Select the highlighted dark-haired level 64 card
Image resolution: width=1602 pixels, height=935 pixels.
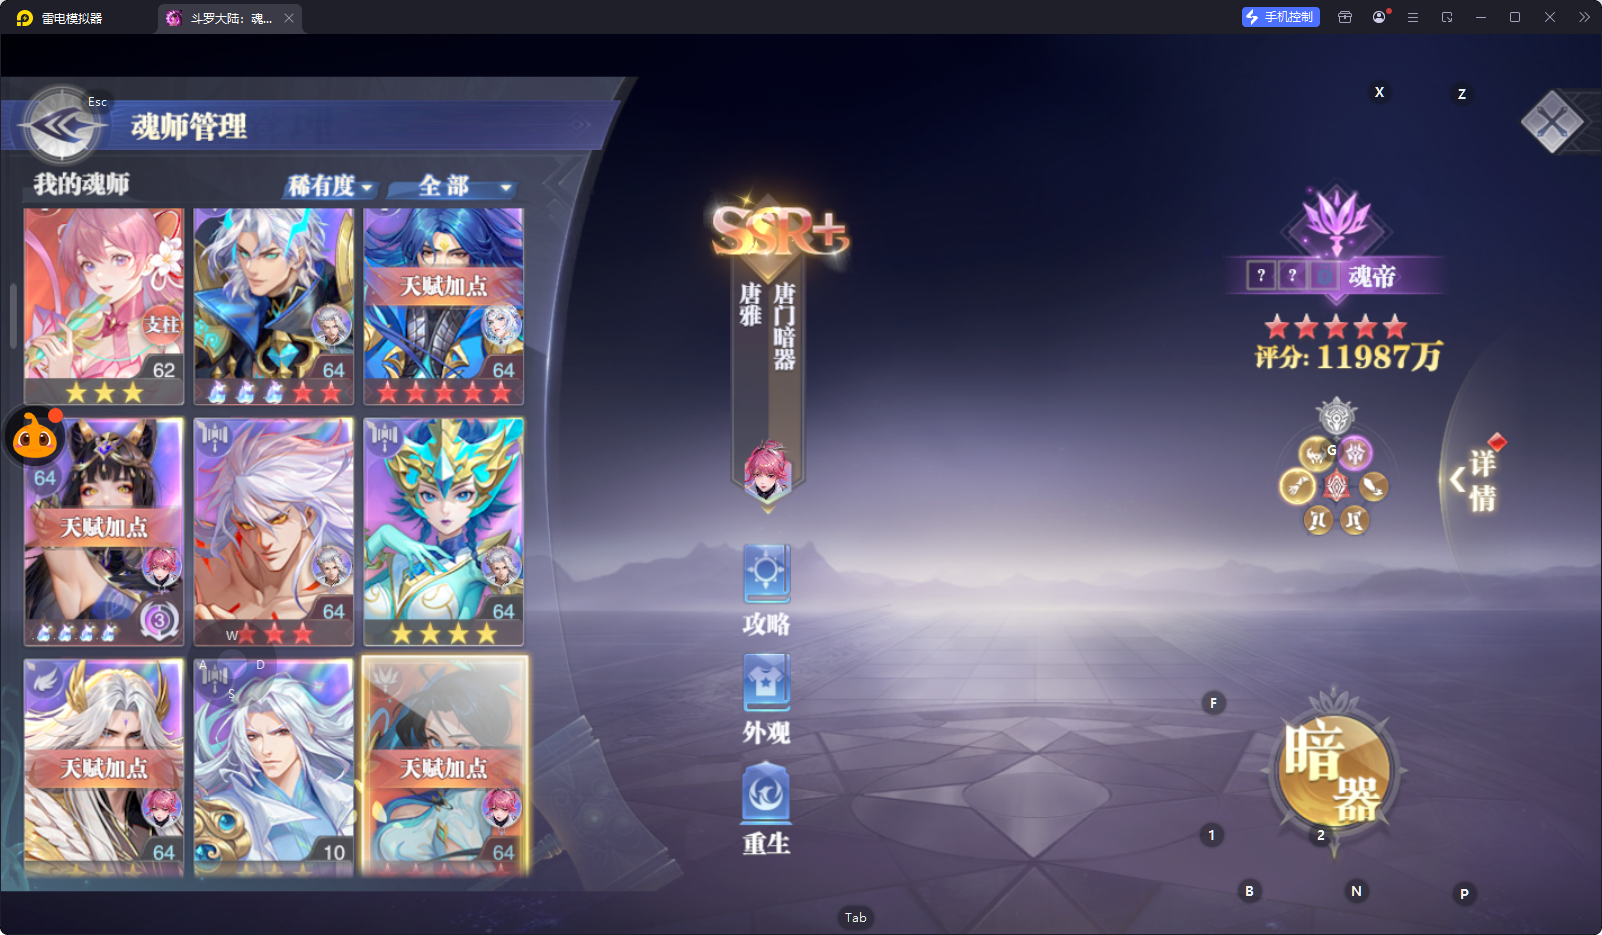tap(444, 765)
